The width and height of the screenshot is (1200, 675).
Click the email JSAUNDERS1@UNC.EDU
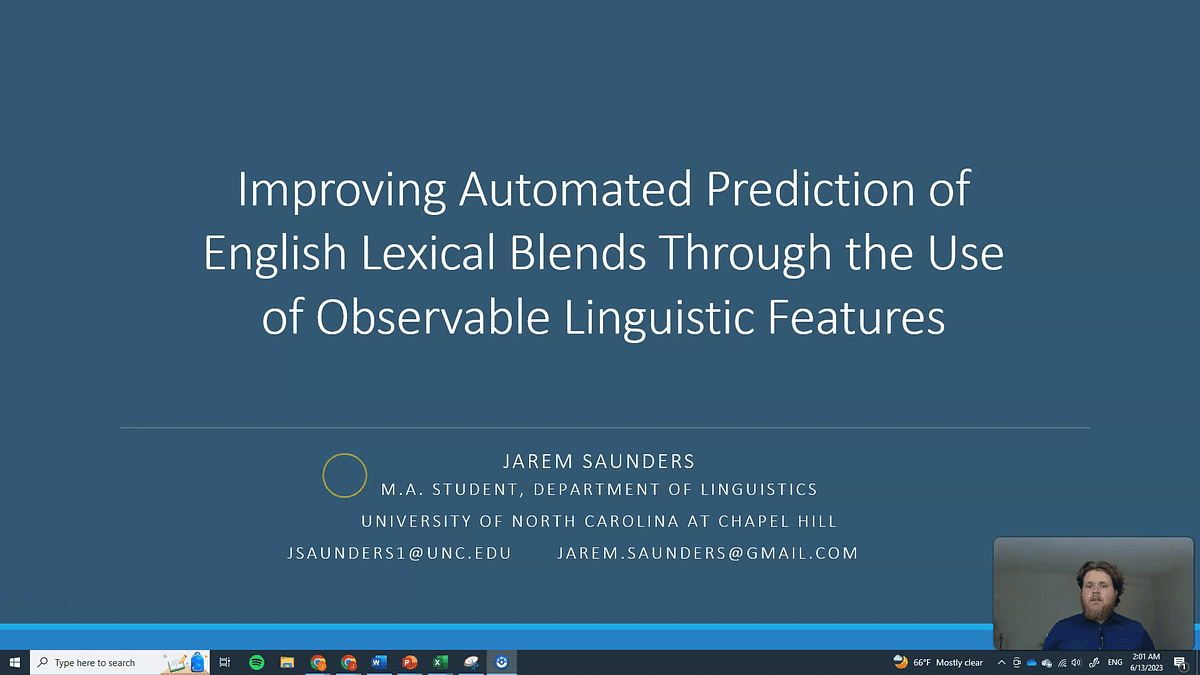[x=399, y=553]
